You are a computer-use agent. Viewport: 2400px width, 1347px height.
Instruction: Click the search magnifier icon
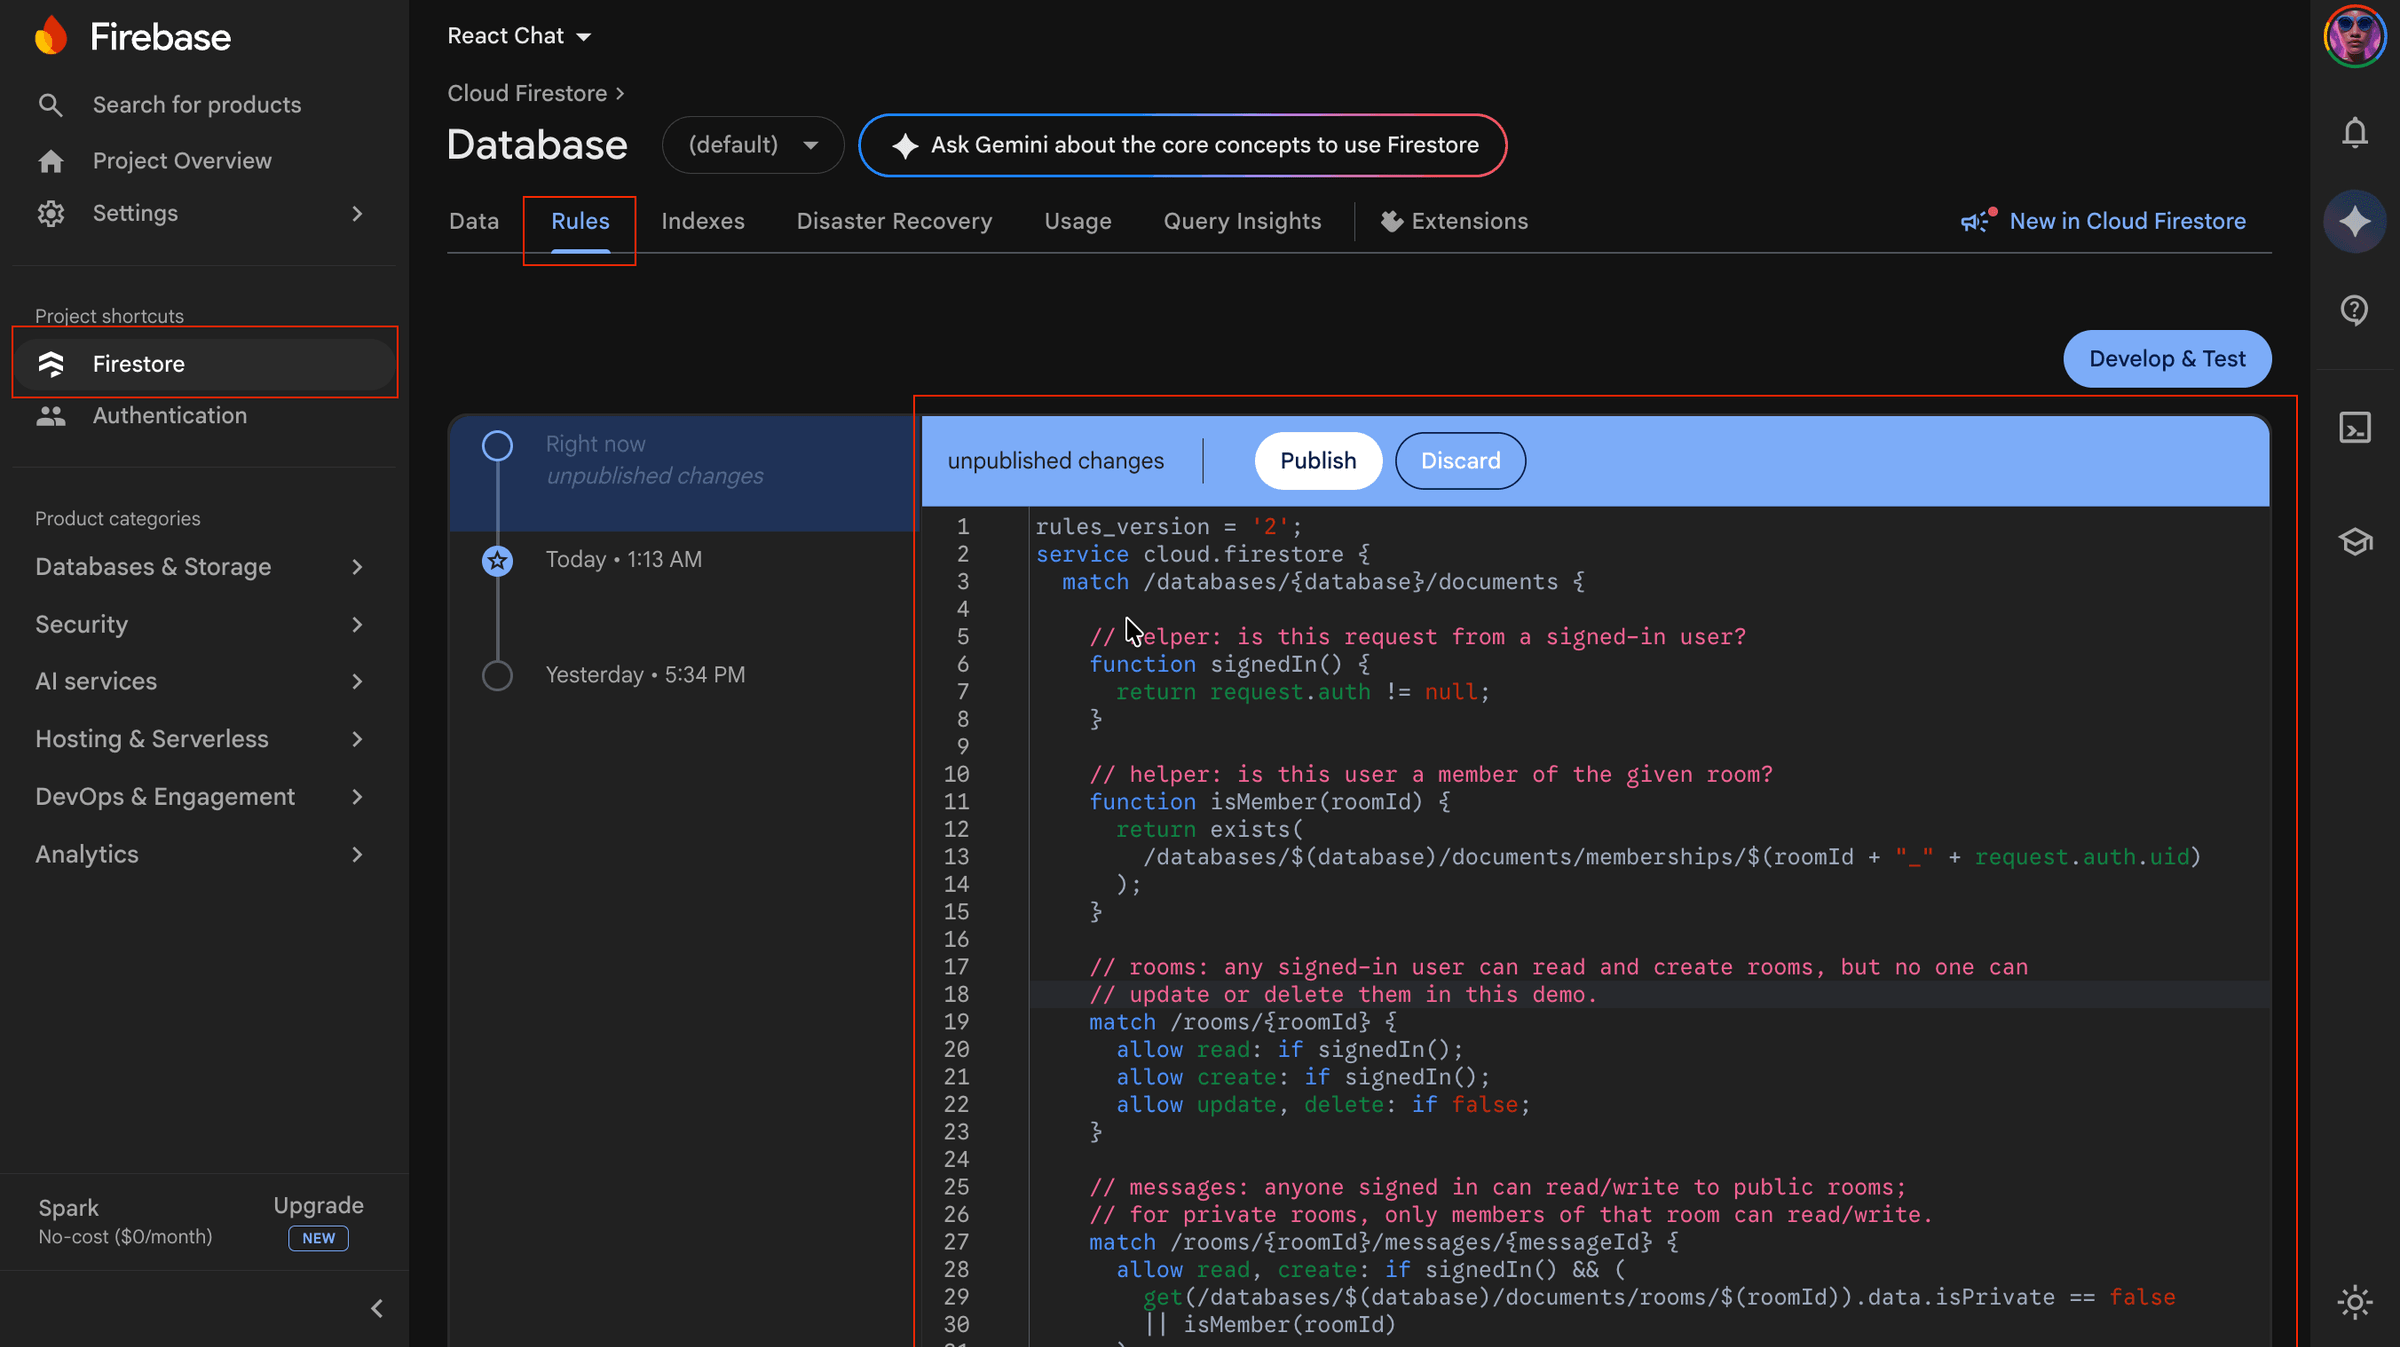click(x=50, y=105)
